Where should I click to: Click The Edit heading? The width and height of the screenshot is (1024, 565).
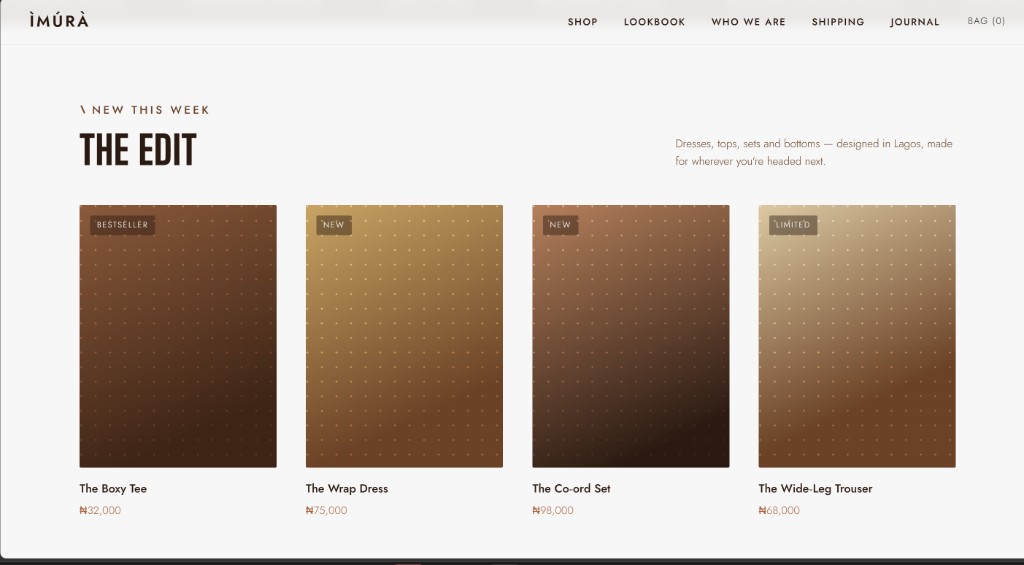(x=138, y=150)
